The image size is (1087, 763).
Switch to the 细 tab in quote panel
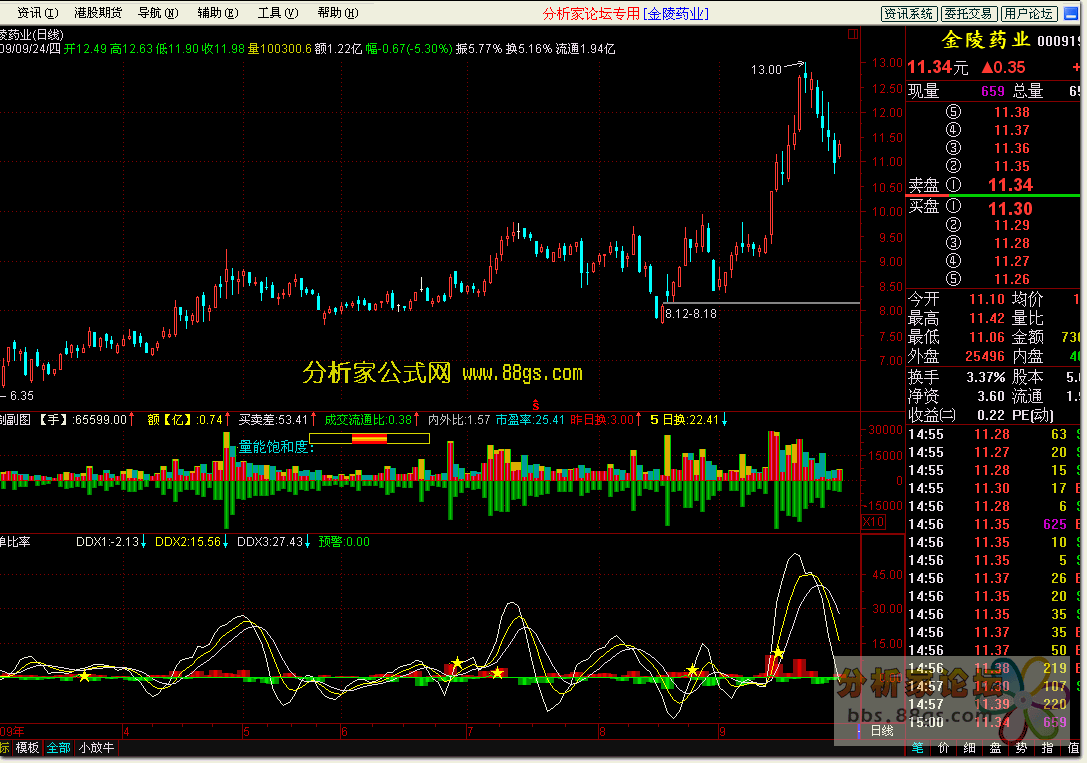pyautogui.click(x=969, y=748)
